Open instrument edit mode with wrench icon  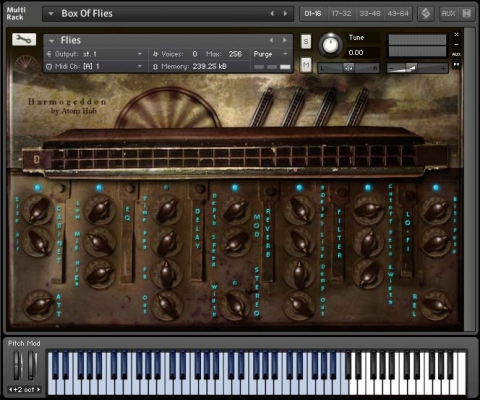pos(24,39)
